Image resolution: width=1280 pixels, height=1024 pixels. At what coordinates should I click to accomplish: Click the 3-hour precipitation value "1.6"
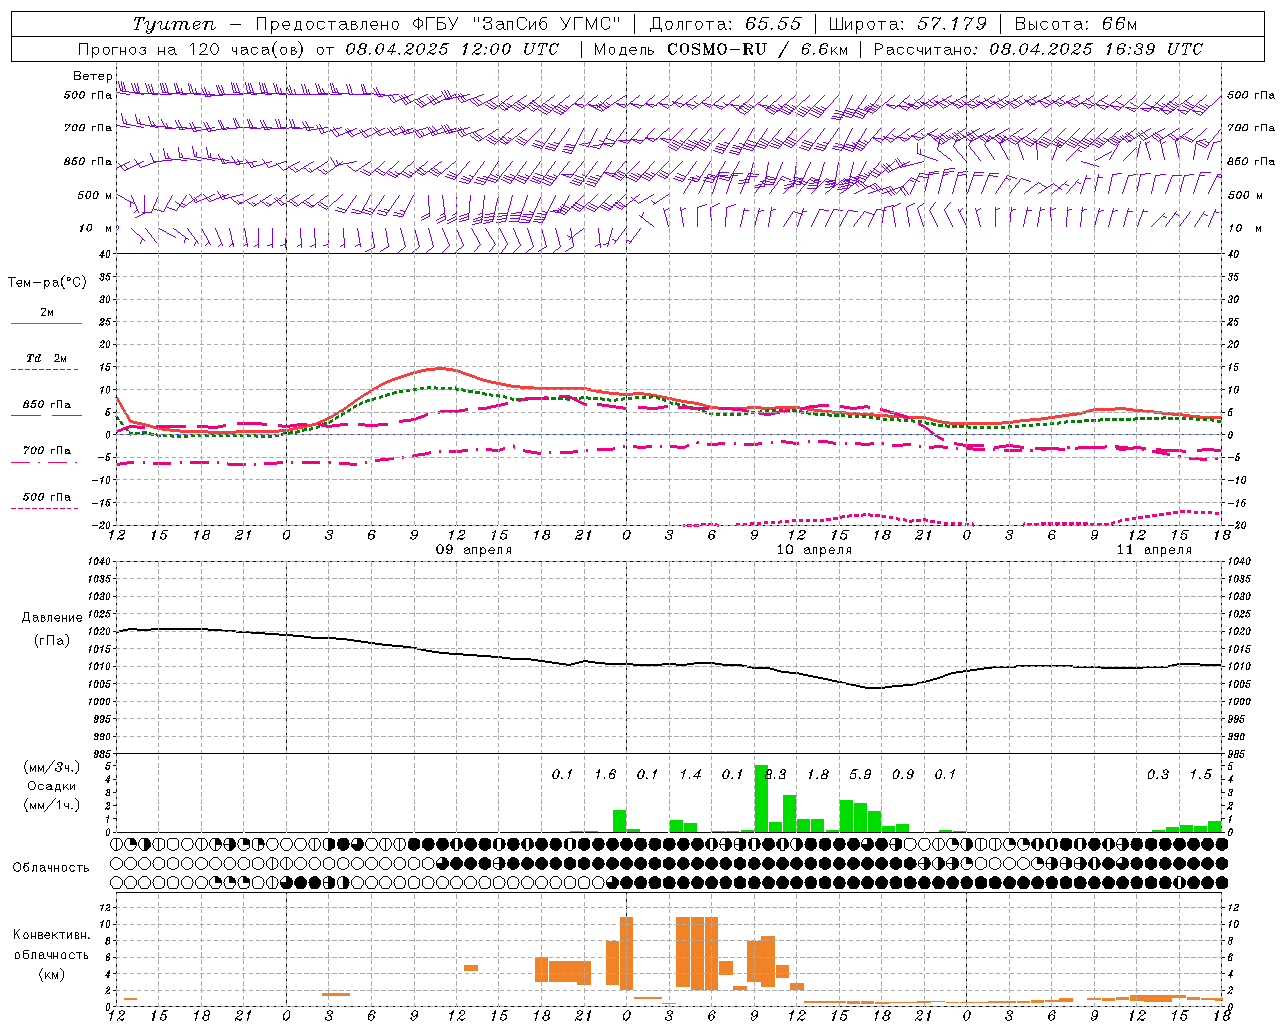(x=605, y=775)
